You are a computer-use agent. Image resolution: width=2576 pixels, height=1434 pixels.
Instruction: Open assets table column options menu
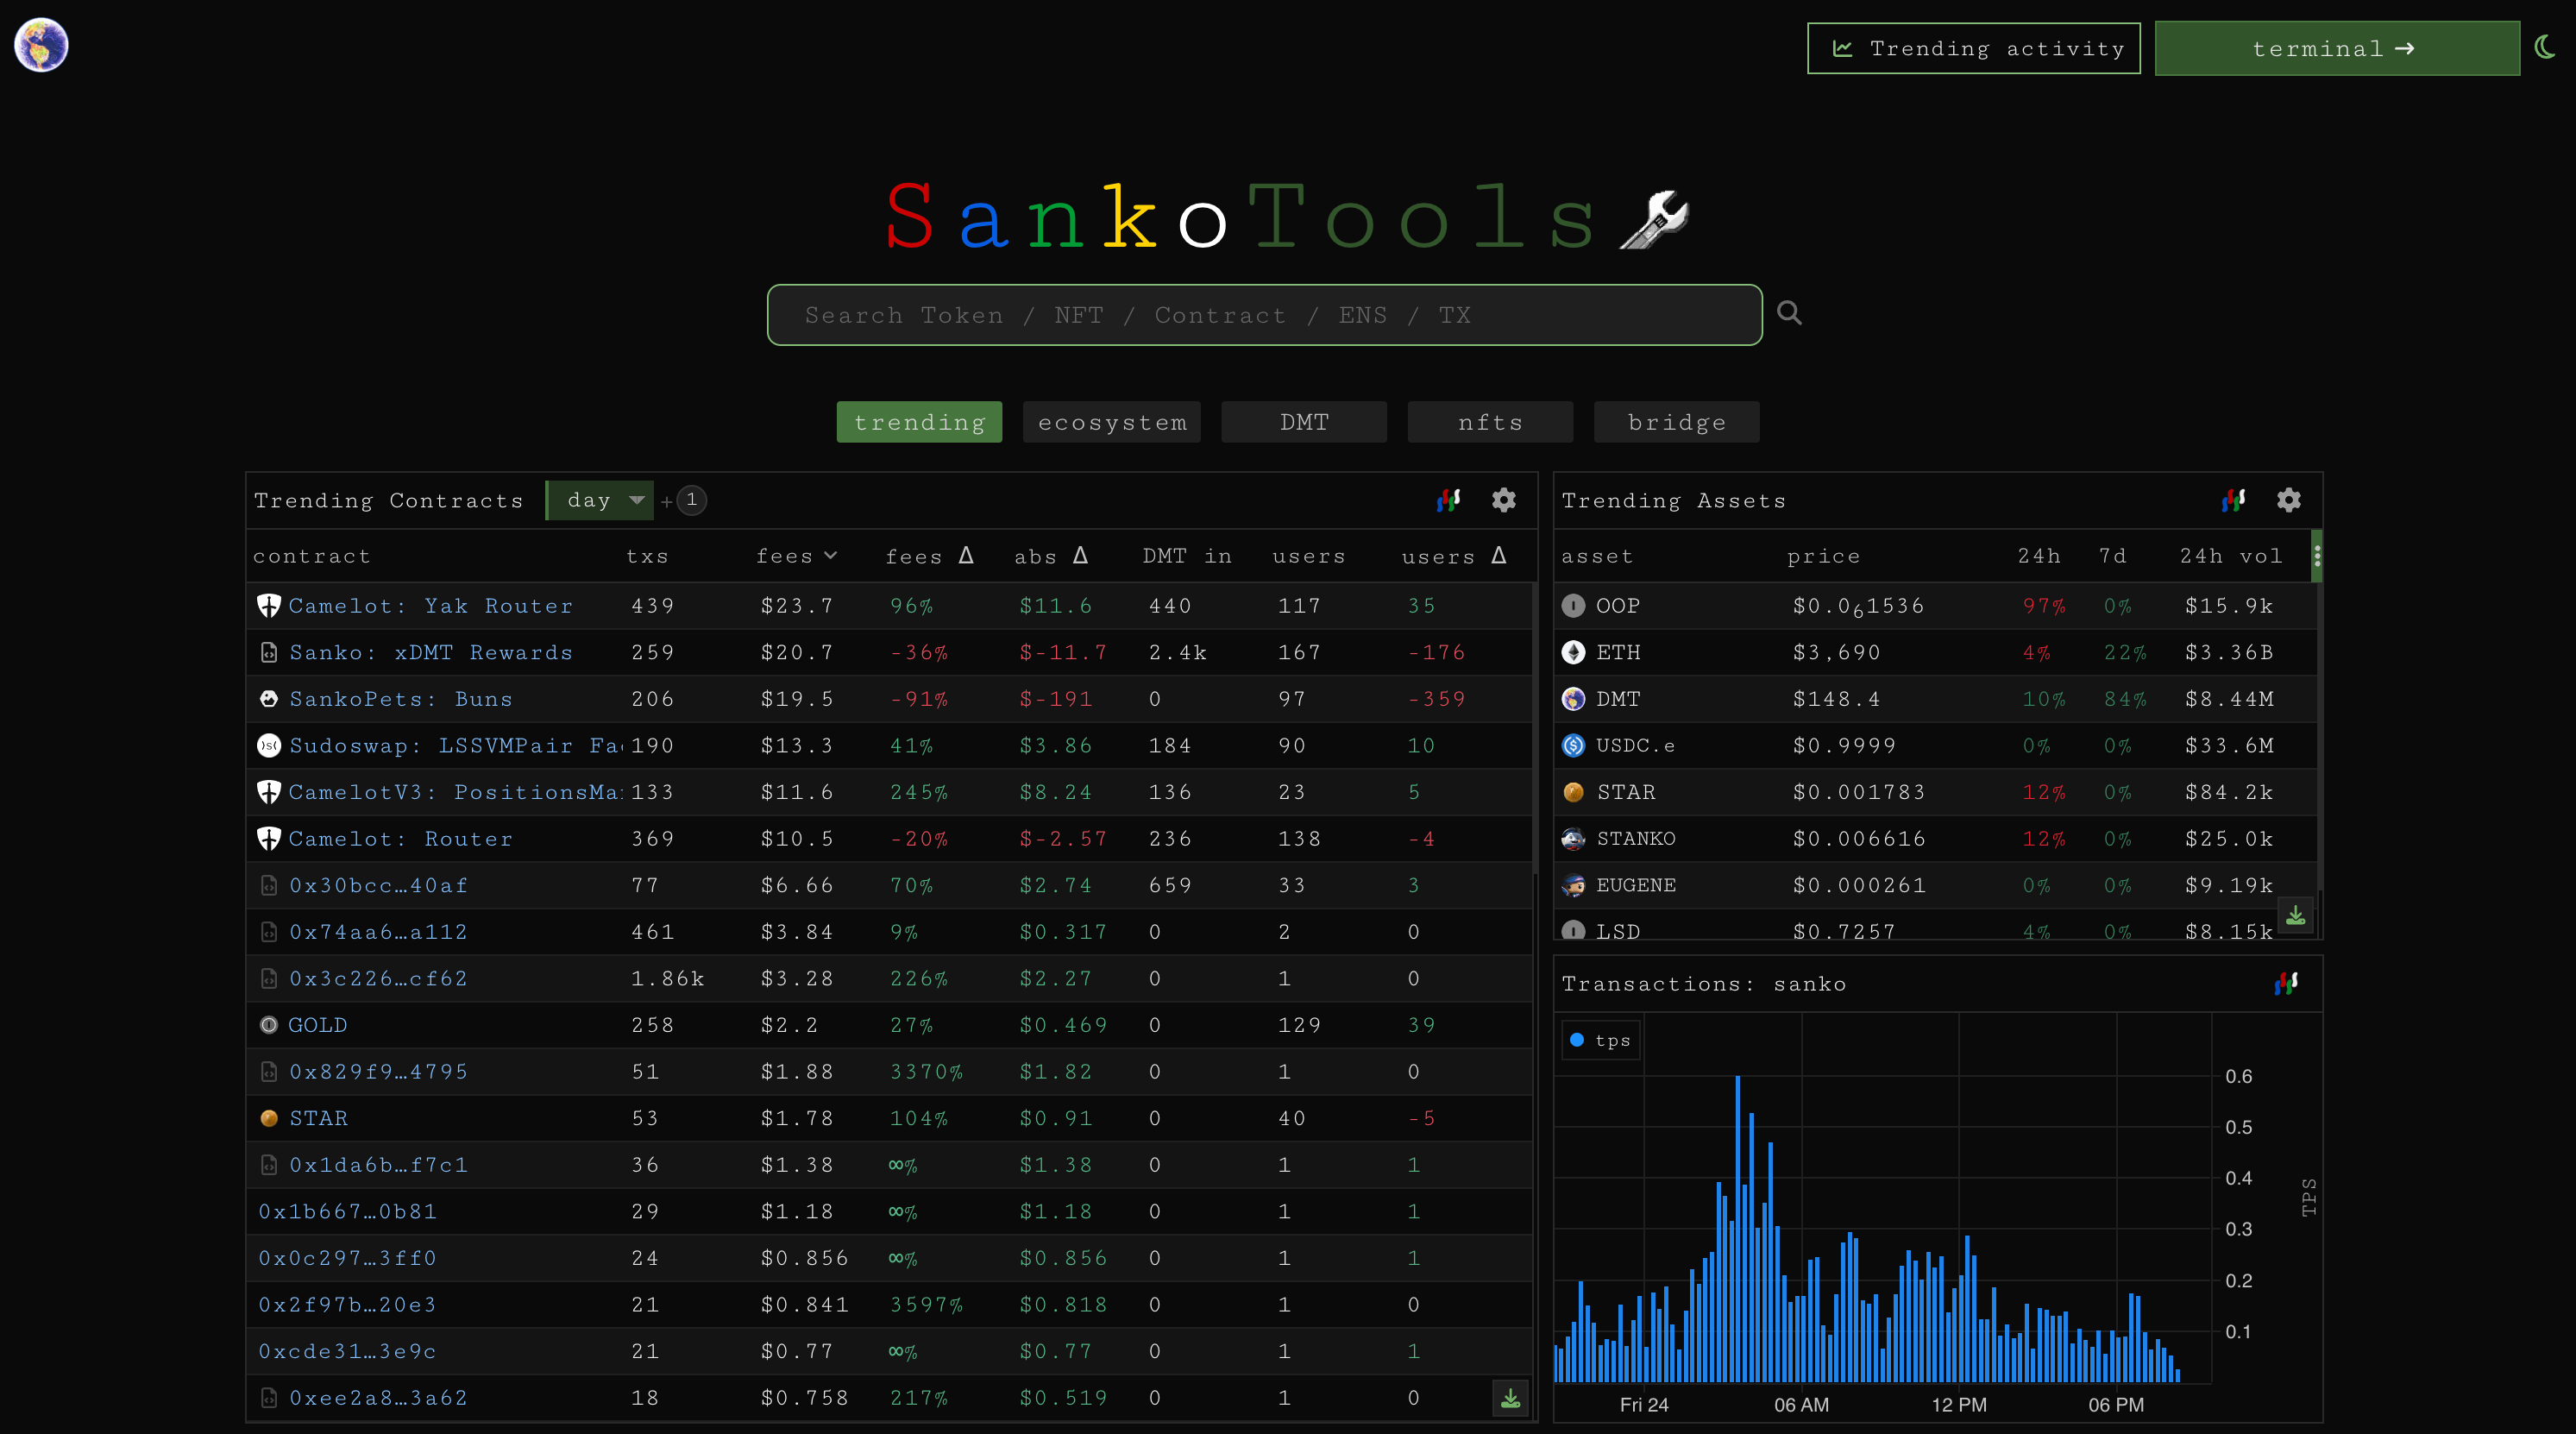pos(2316,556)
